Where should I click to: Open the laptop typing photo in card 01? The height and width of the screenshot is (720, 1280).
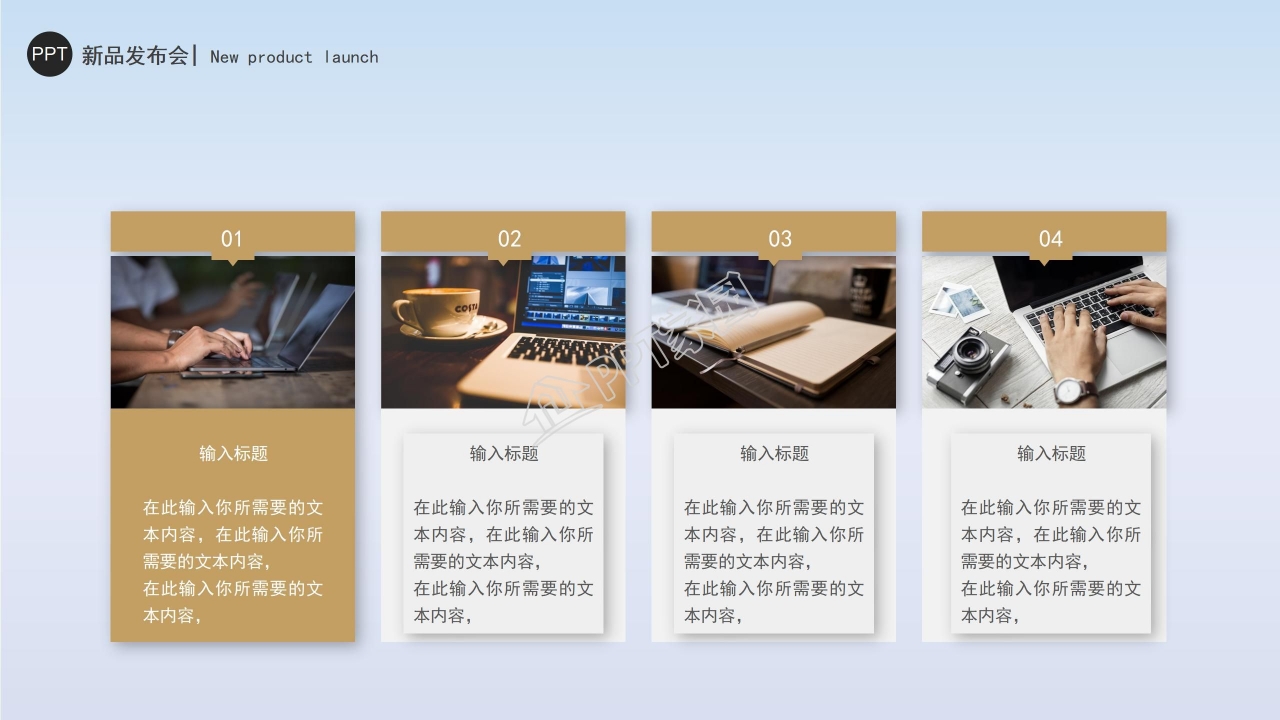coord(233,332)
